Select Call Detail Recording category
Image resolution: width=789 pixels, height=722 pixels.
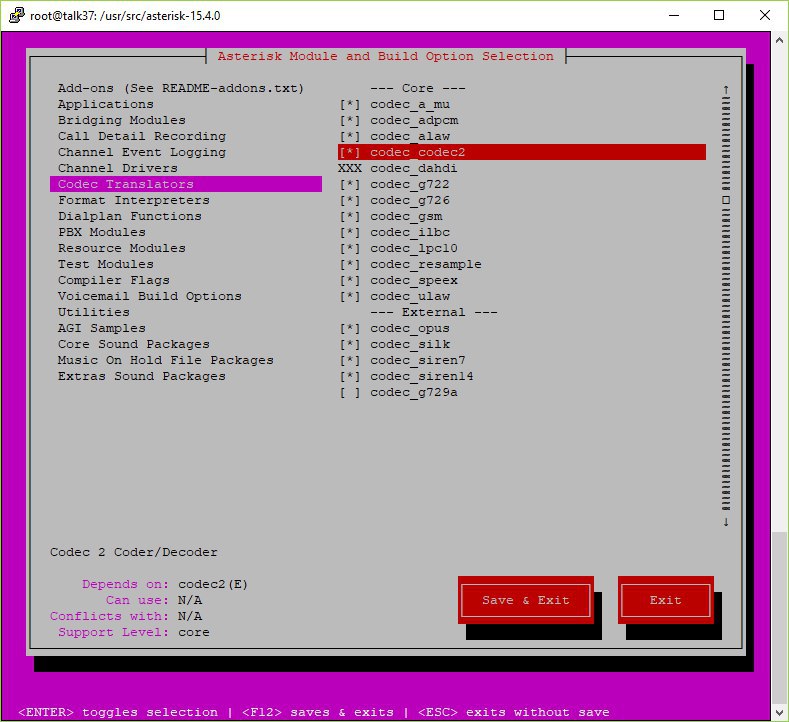[142, 136]
